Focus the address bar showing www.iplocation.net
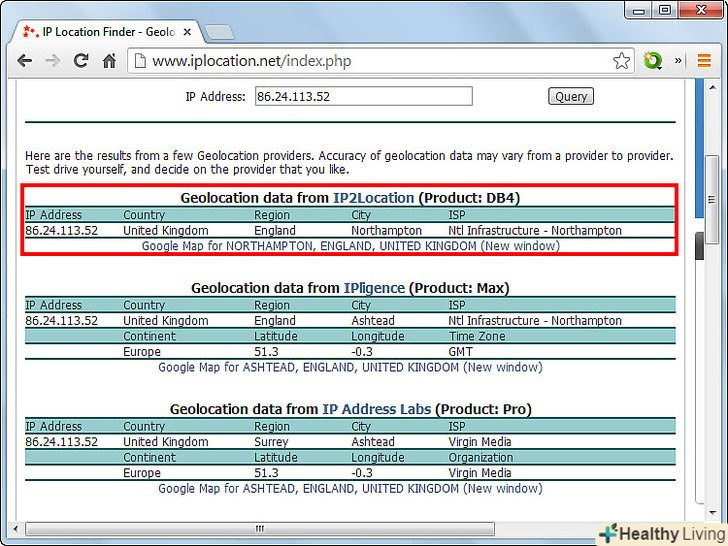728x546 pixels. pos(370,61)
